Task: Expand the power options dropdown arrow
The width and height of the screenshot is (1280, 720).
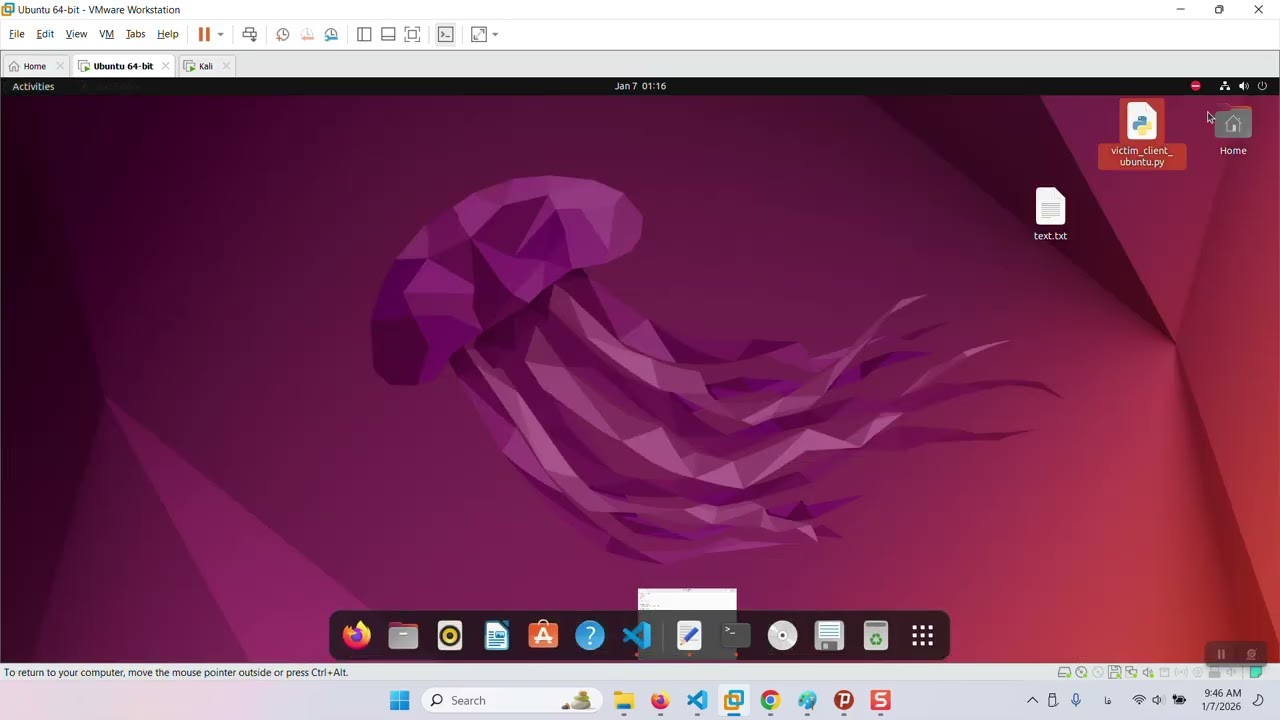Action: 220,34
